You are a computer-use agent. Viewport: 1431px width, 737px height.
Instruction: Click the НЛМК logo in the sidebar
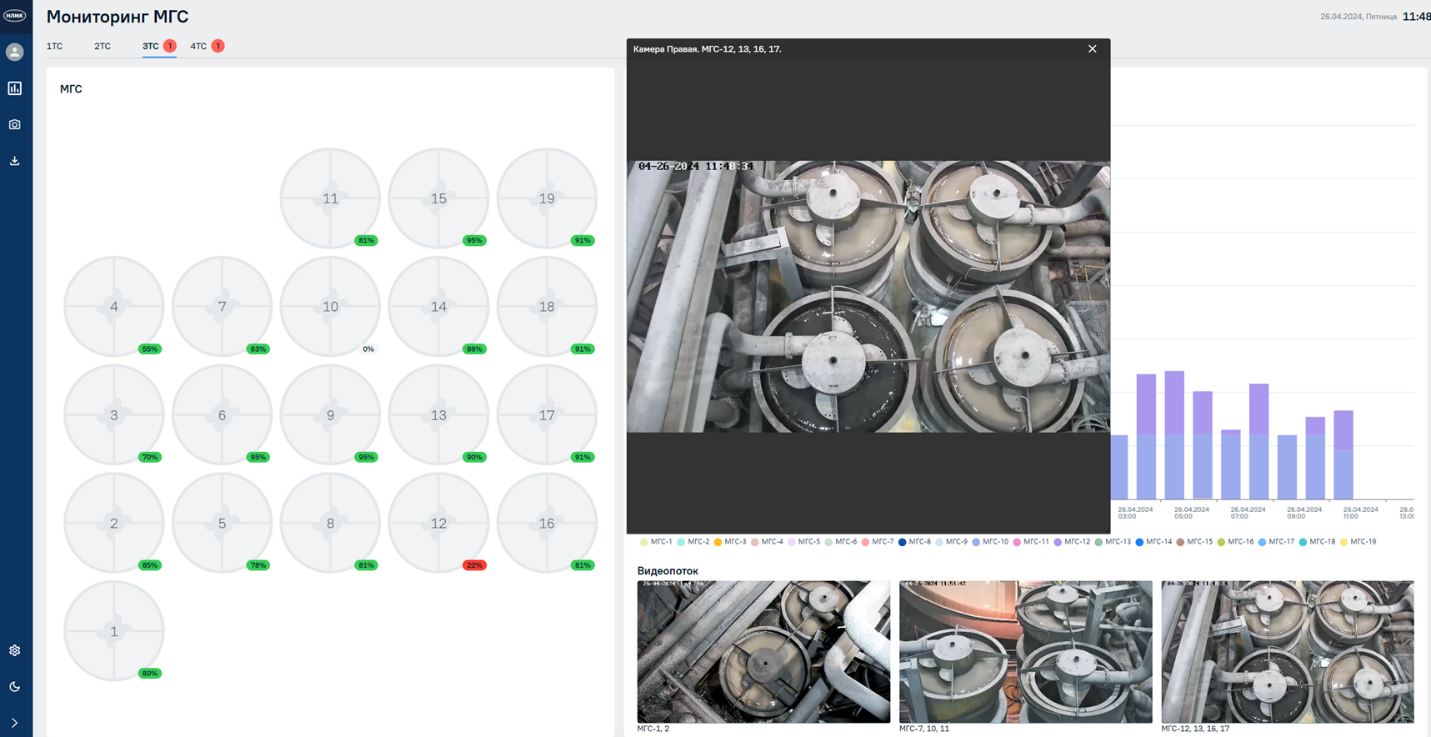click(14, 16)
